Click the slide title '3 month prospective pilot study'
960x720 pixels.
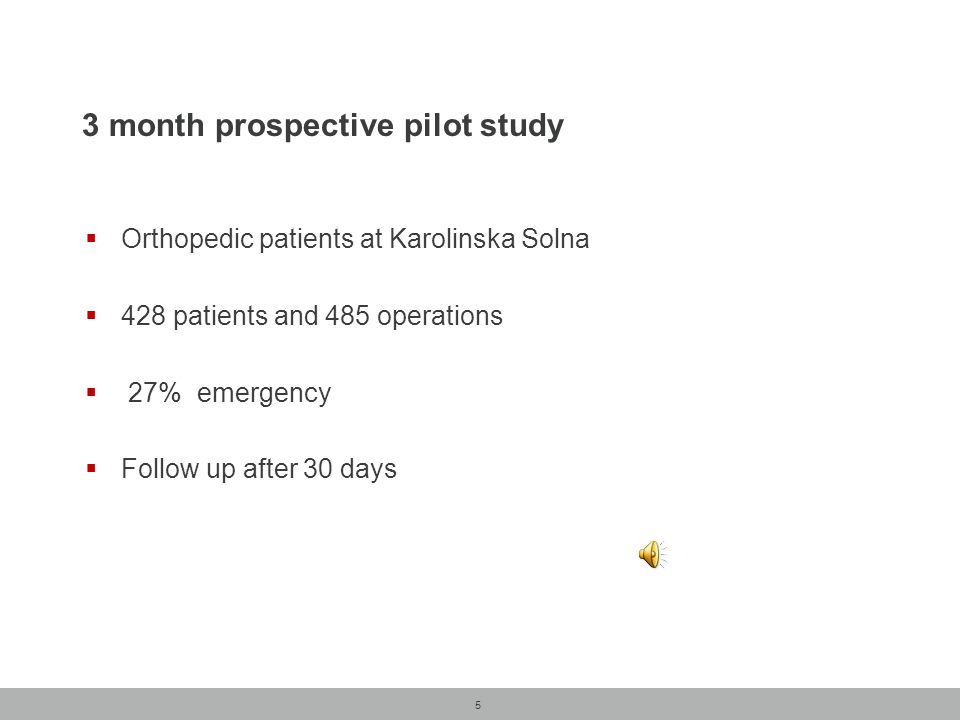pos(323,126)
